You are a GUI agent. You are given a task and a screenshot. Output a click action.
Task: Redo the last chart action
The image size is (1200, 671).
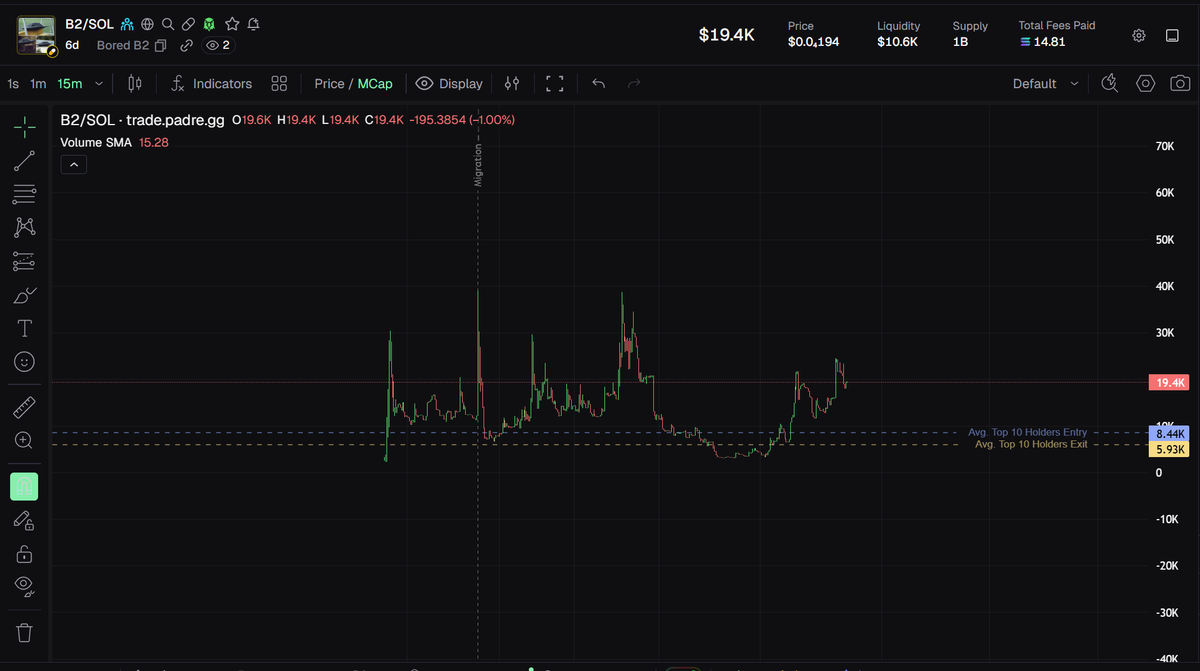(633, 84)
